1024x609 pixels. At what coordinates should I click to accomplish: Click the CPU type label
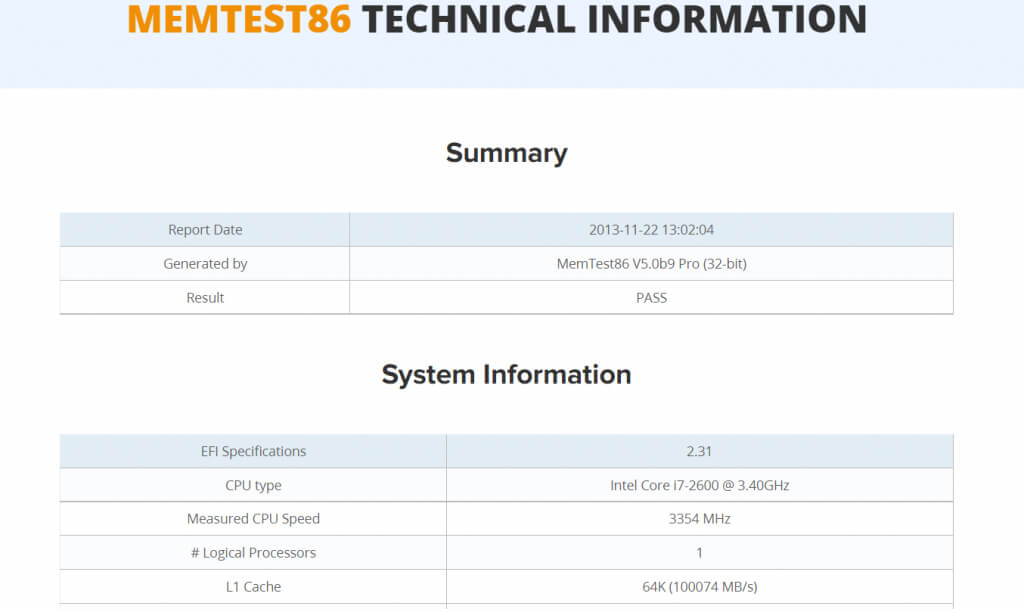click(253, 485)
